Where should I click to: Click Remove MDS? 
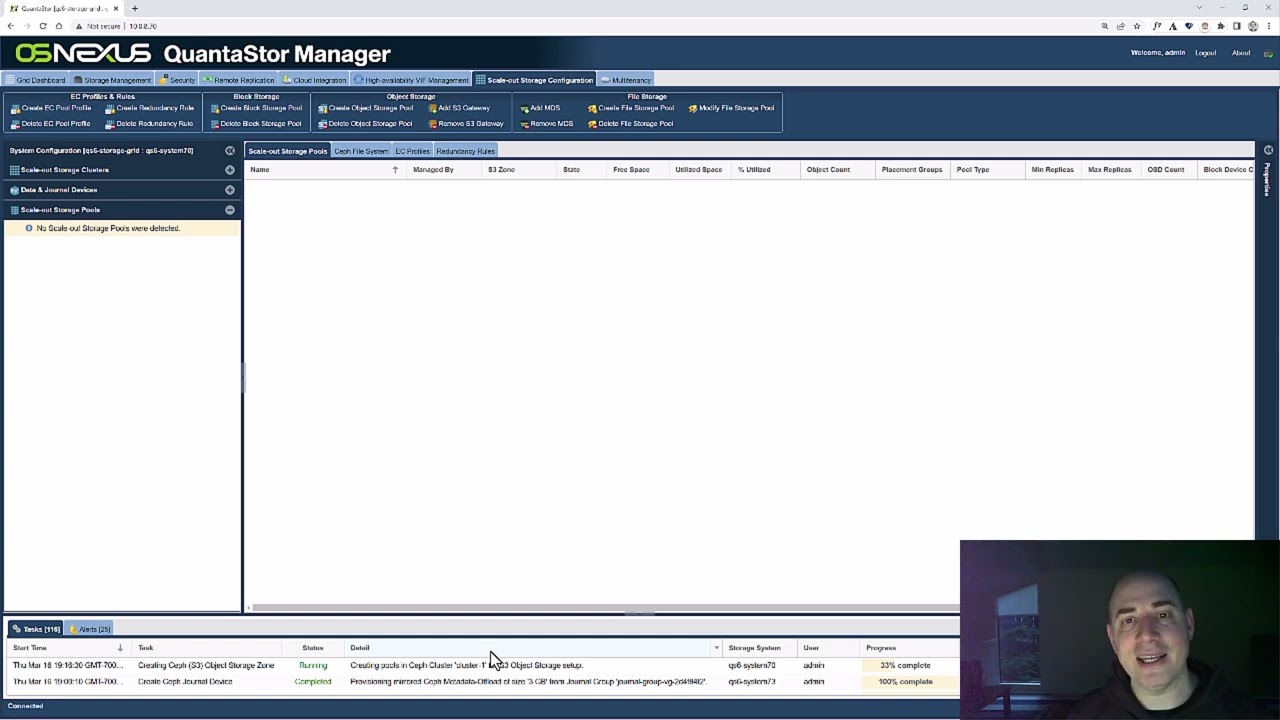(x=546, y=124)
